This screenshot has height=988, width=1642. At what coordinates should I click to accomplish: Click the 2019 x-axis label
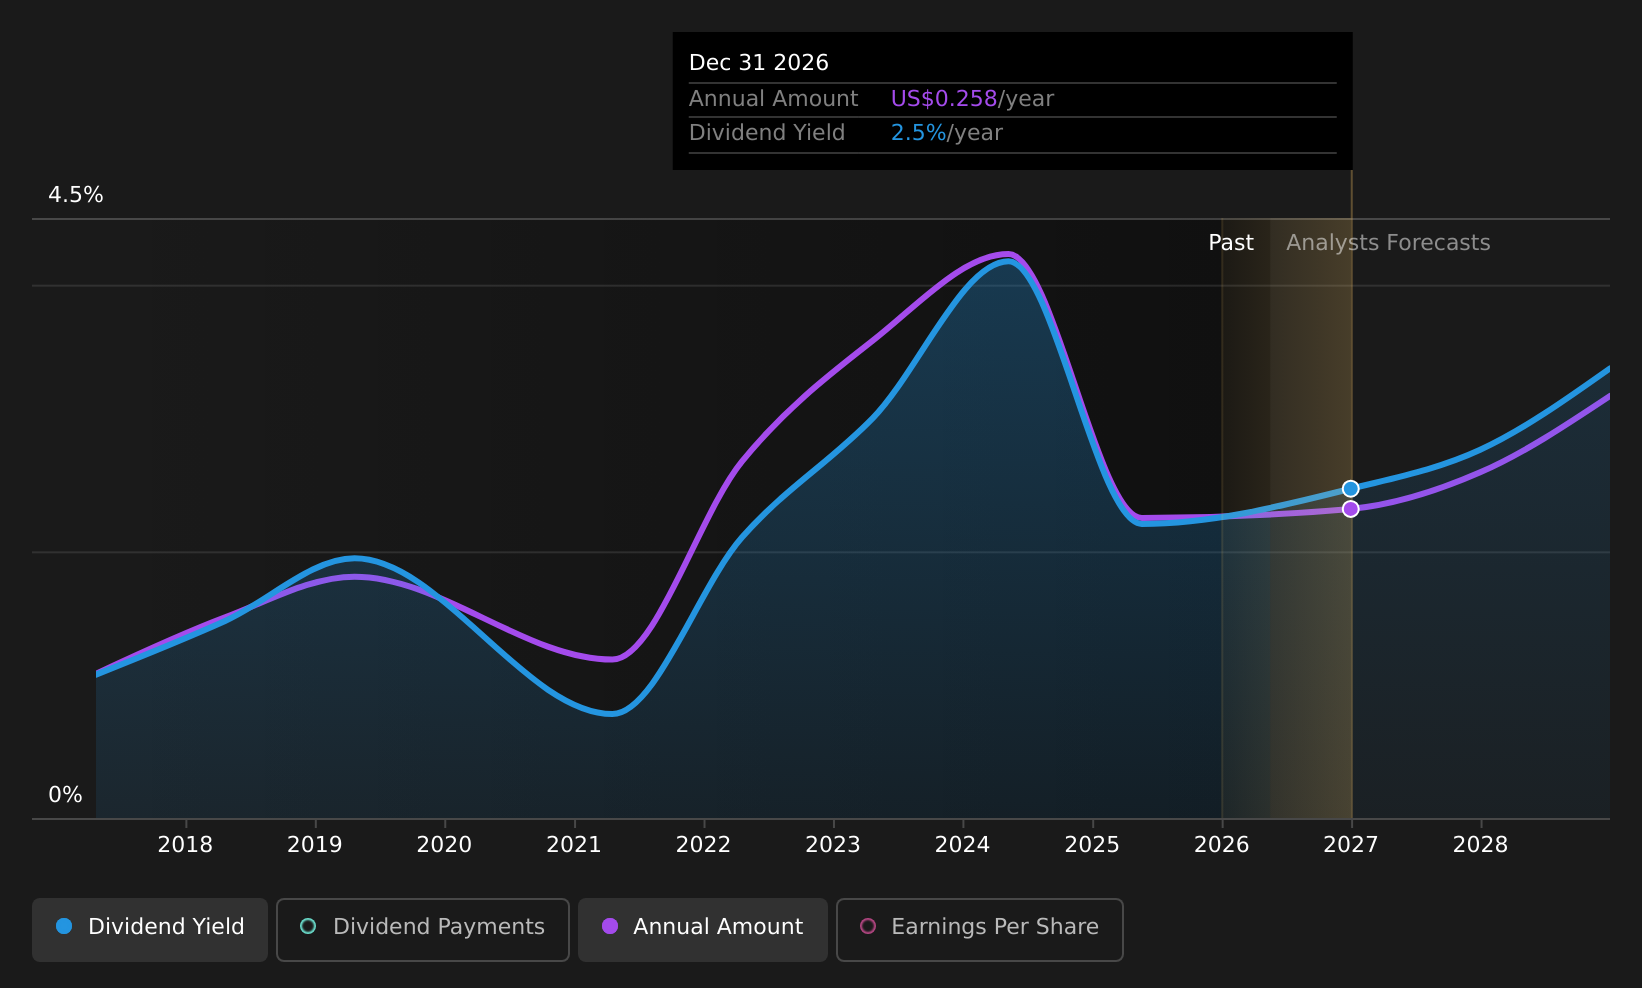point(315,845)
